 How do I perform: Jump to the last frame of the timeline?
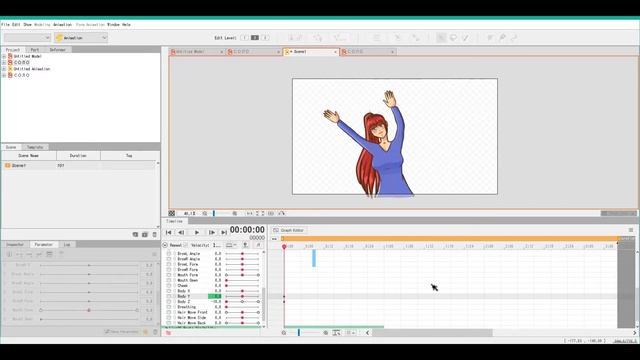pyautogui.click(x=224, y=232)
